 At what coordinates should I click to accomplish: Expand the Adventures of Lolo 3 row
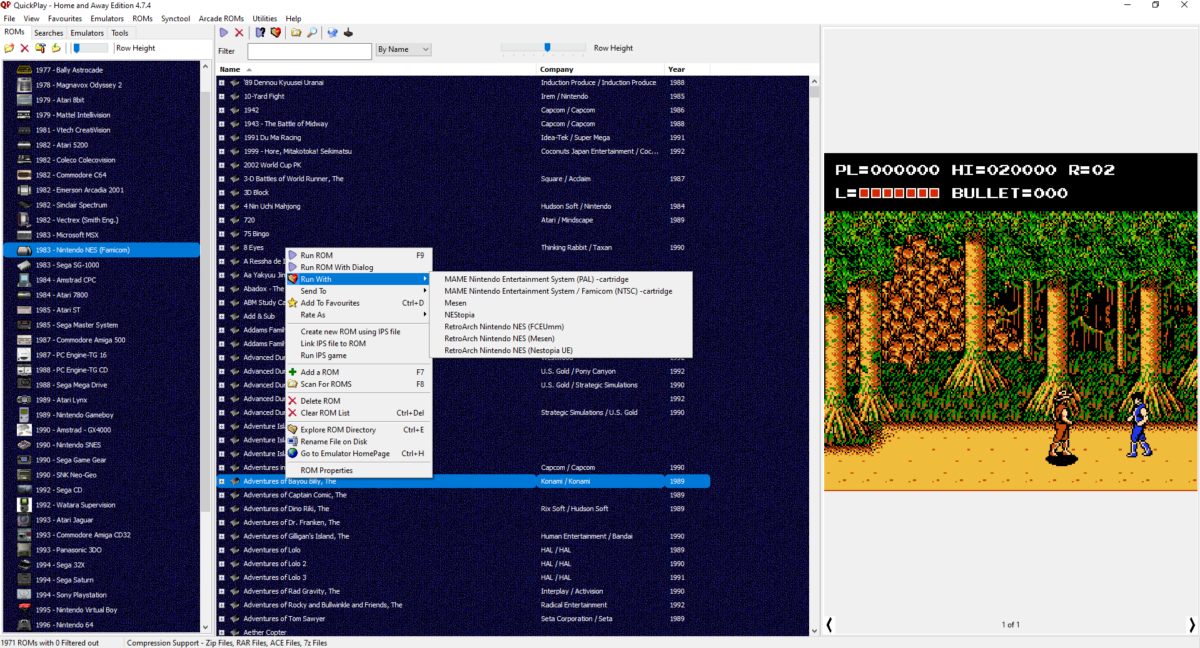click(222, 577)
